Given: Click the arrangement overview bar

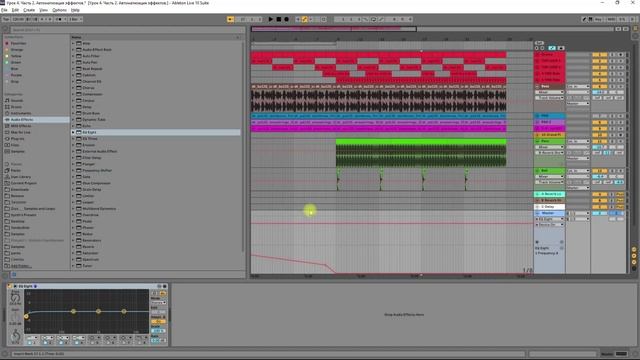Looking at the screenshot, I should click(x=433, y=29).
